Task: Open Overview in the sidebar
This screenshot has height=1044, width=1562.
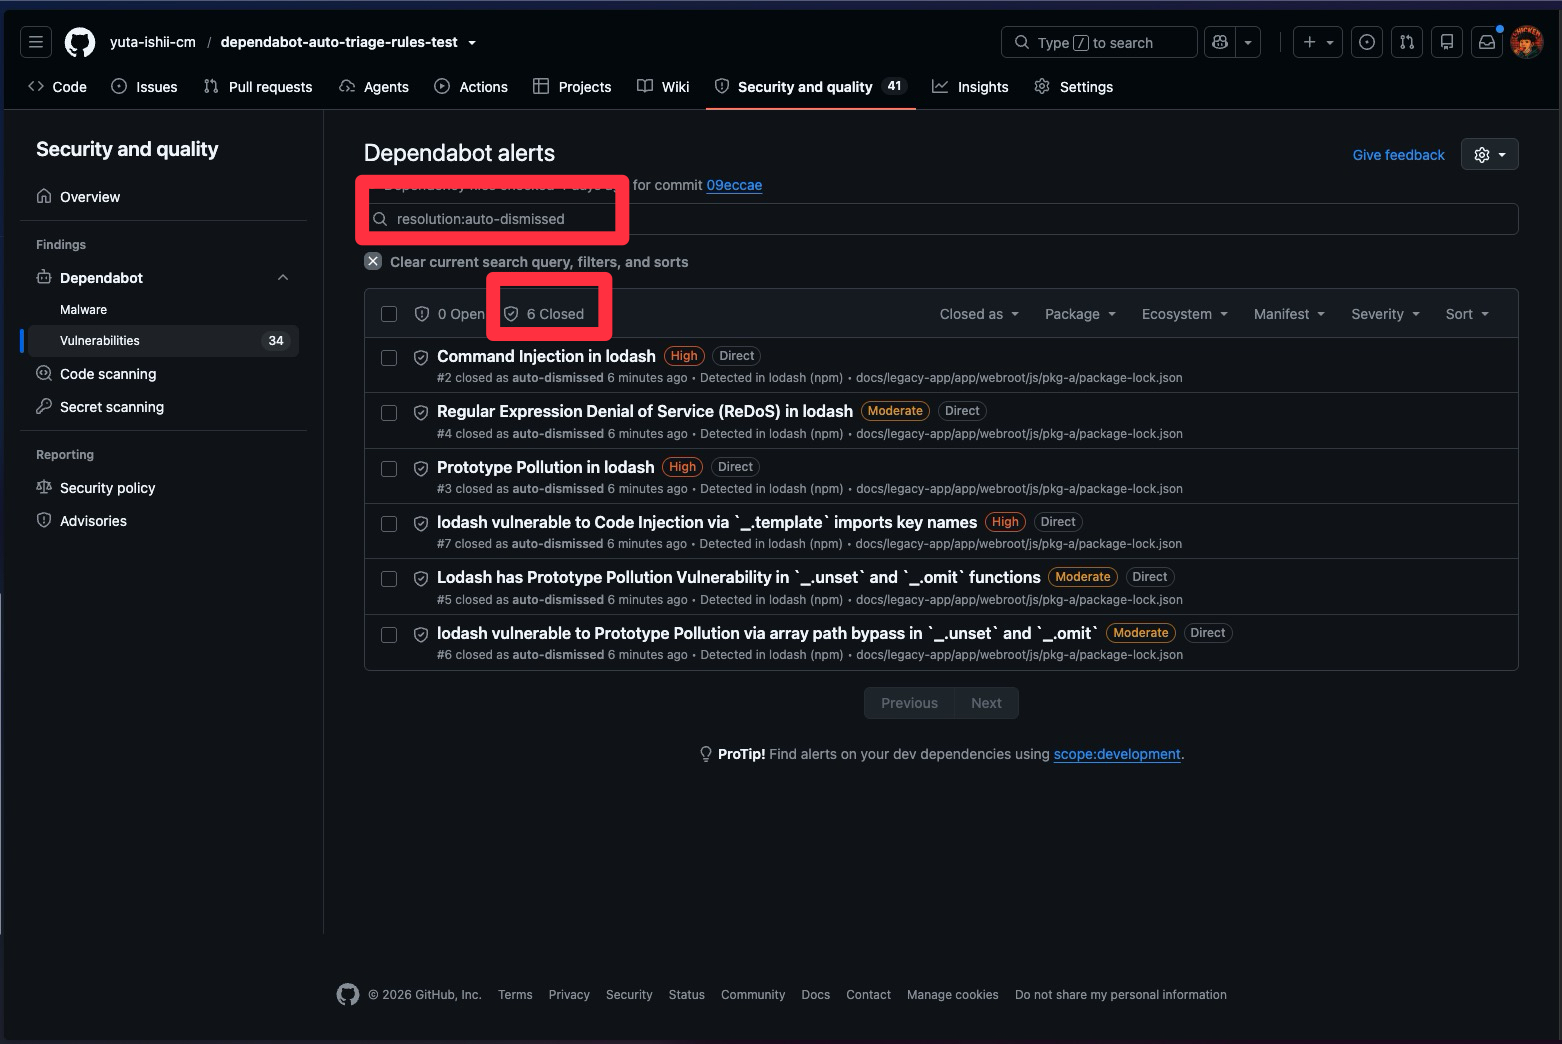Action: [x=163, y=196]
